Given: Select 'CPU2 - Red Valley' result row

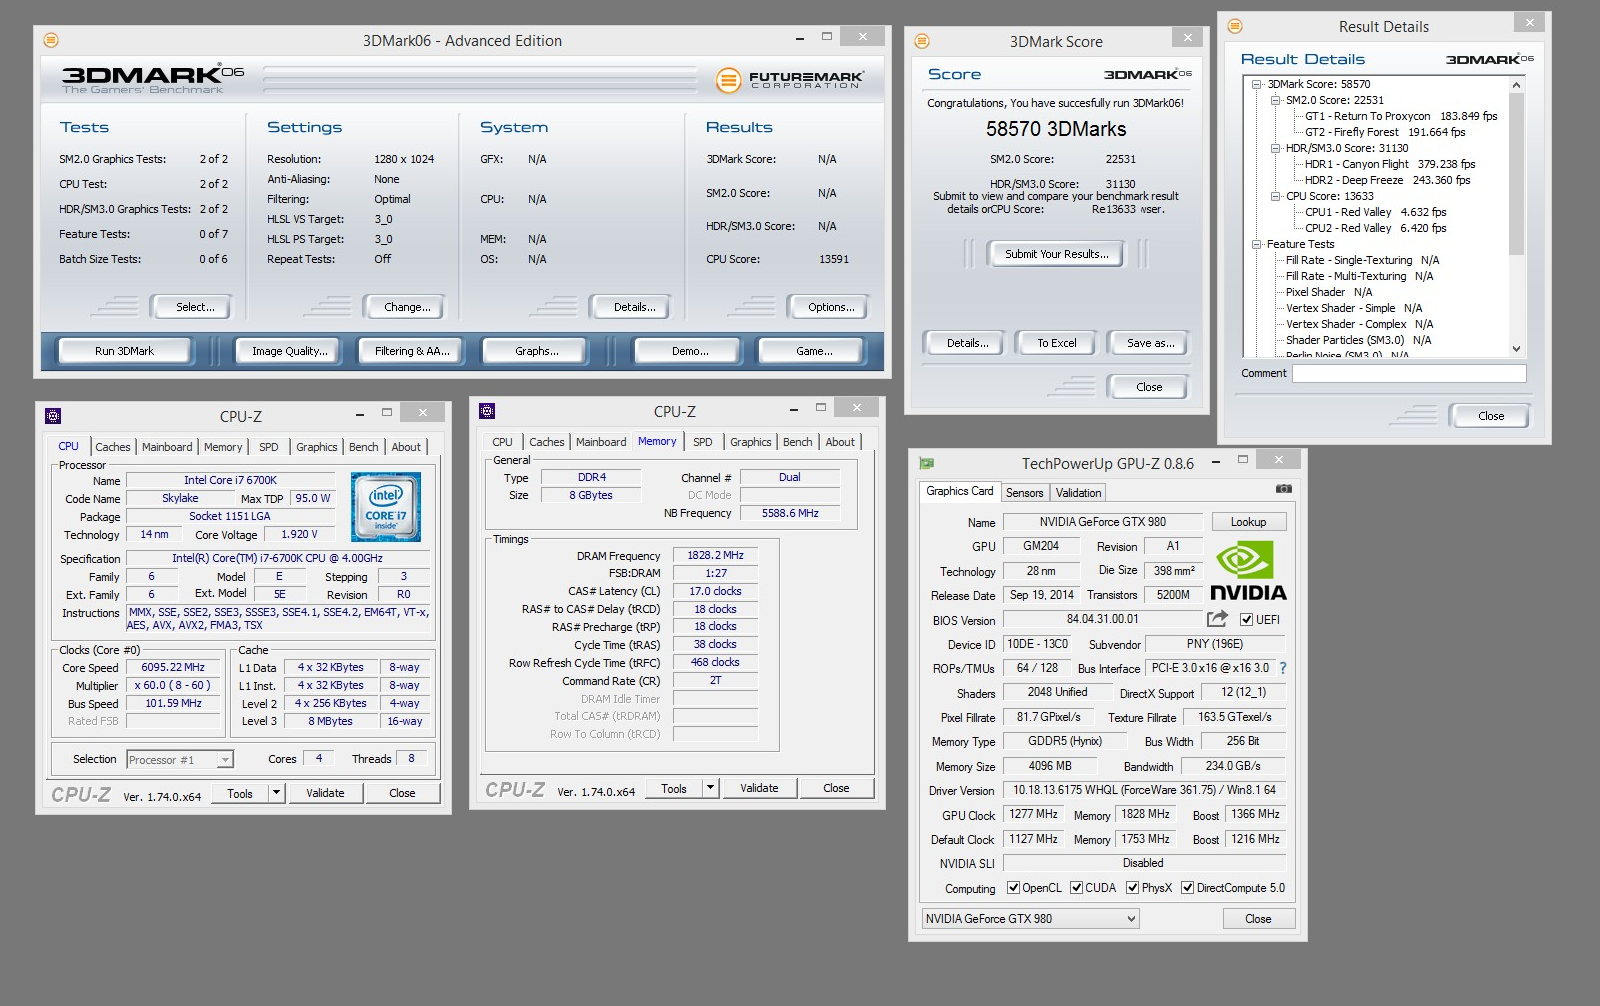Looking at the screenshot, I should (1375, 228).
